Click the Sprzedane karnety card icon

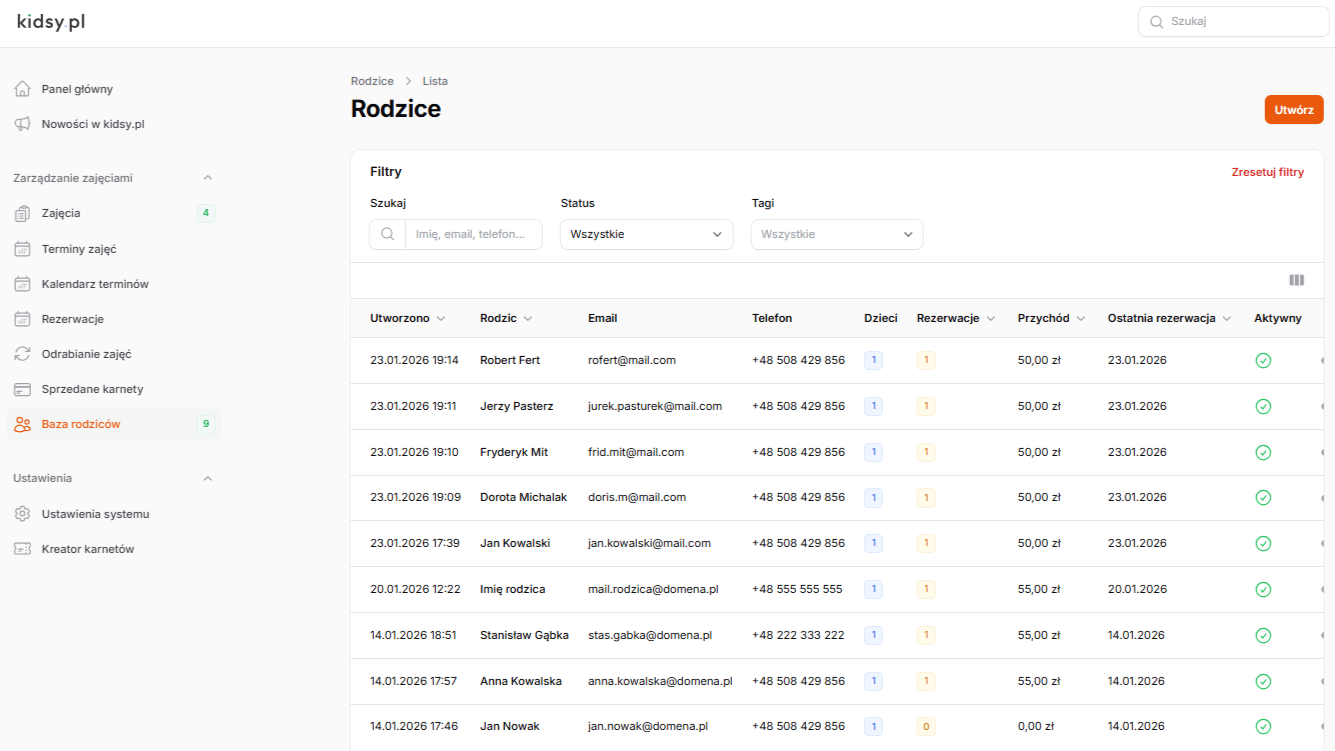pyautogui.click(x=22, y=388)
